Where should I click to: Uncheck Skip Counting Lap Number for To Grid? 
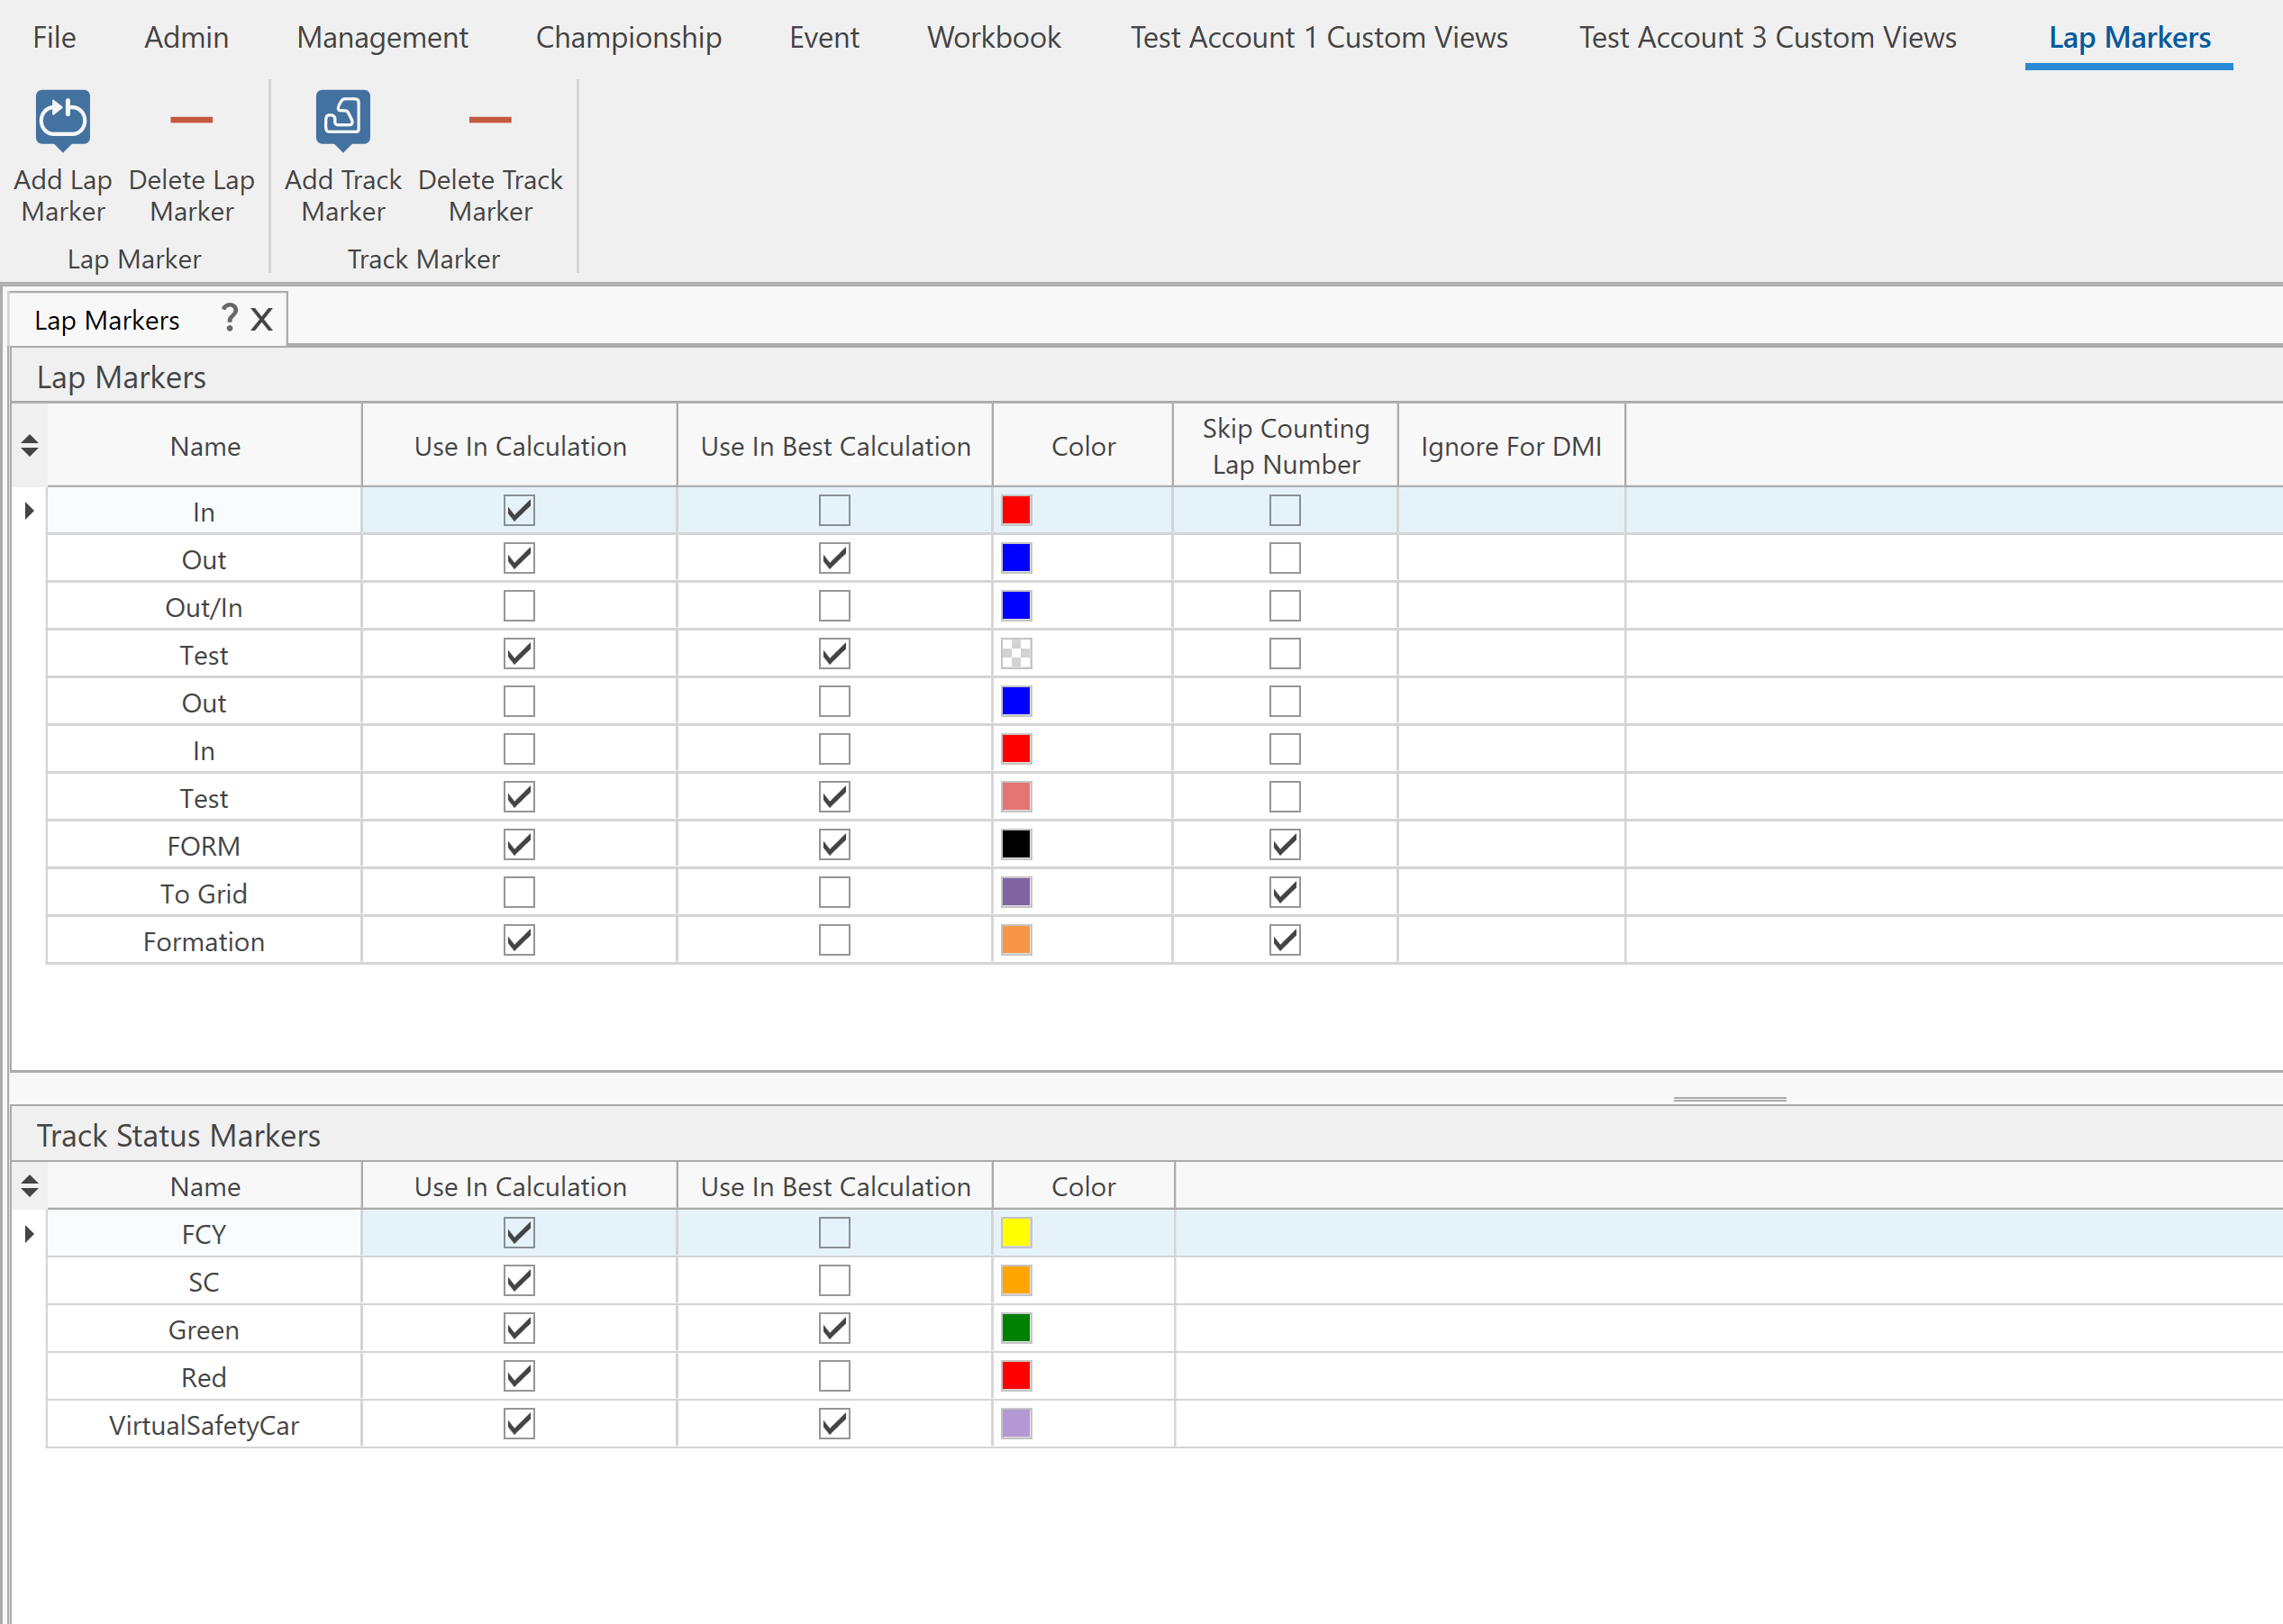1285,893
